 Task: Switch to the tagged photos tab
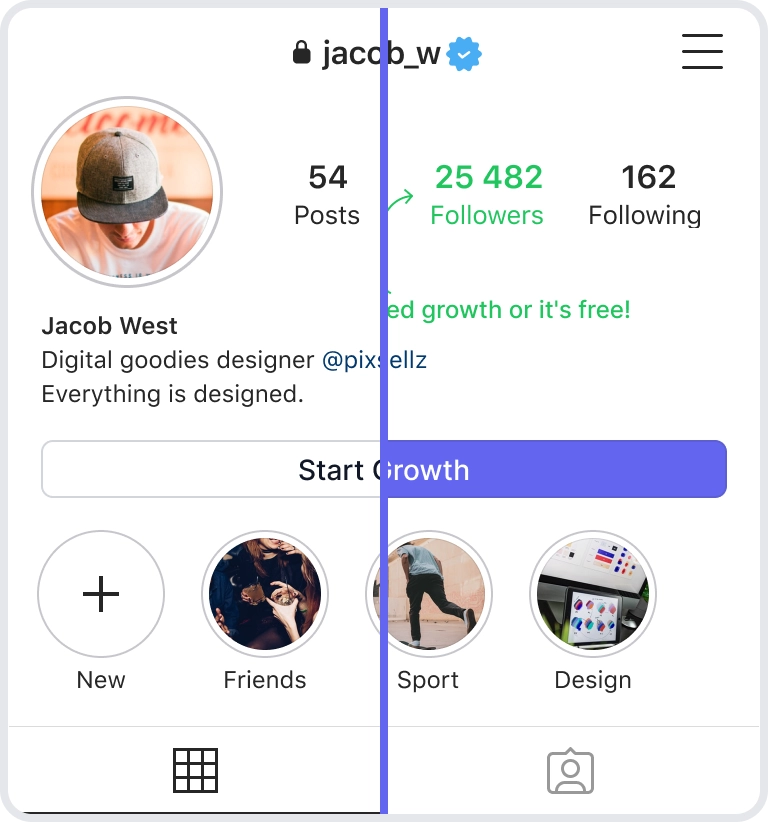pos(570,771)
